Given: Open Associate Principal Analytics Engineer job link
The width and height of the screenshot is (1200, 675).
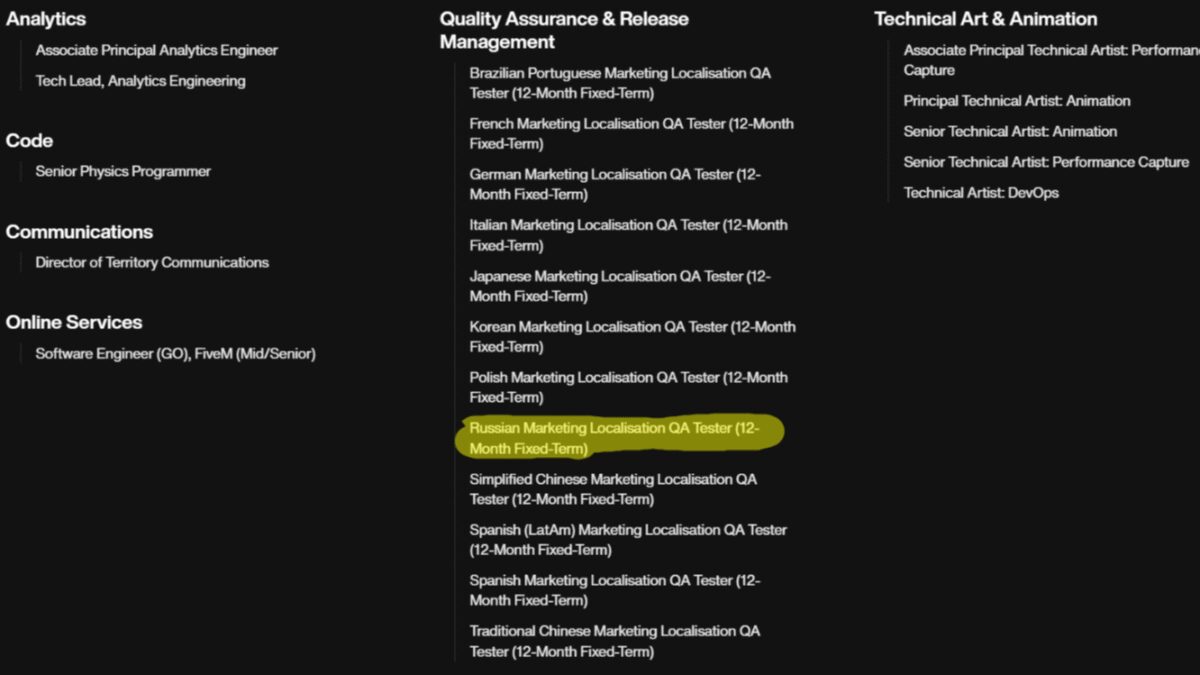Looking at the screenshot, I should (x=156, y=50).
